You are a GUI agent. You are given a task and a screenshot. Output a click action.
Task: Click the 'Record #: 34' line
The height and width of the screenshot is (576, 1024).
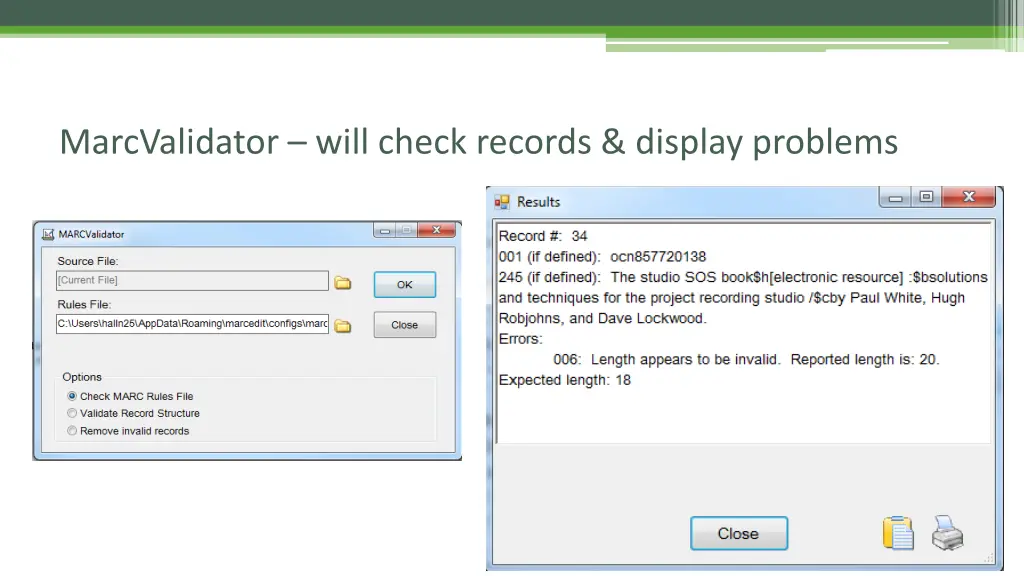click(x=543, y=236)
